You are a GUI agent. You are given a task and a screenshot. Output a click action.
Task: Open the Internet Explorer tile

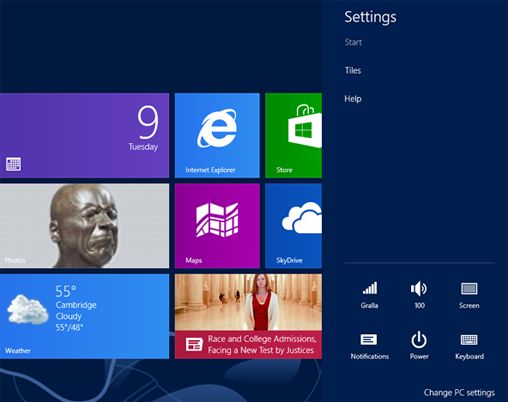click(217, 135)
